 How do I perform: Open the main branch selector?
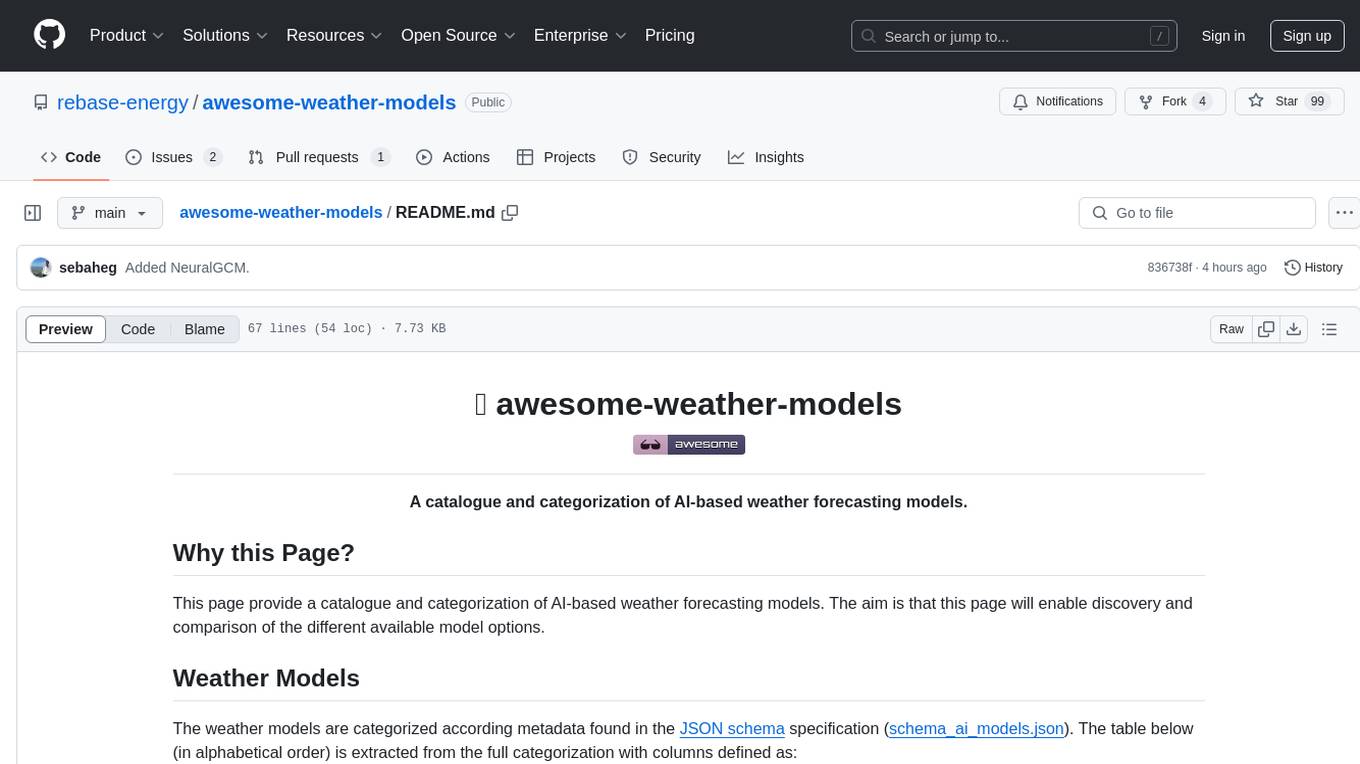[109, 213]
